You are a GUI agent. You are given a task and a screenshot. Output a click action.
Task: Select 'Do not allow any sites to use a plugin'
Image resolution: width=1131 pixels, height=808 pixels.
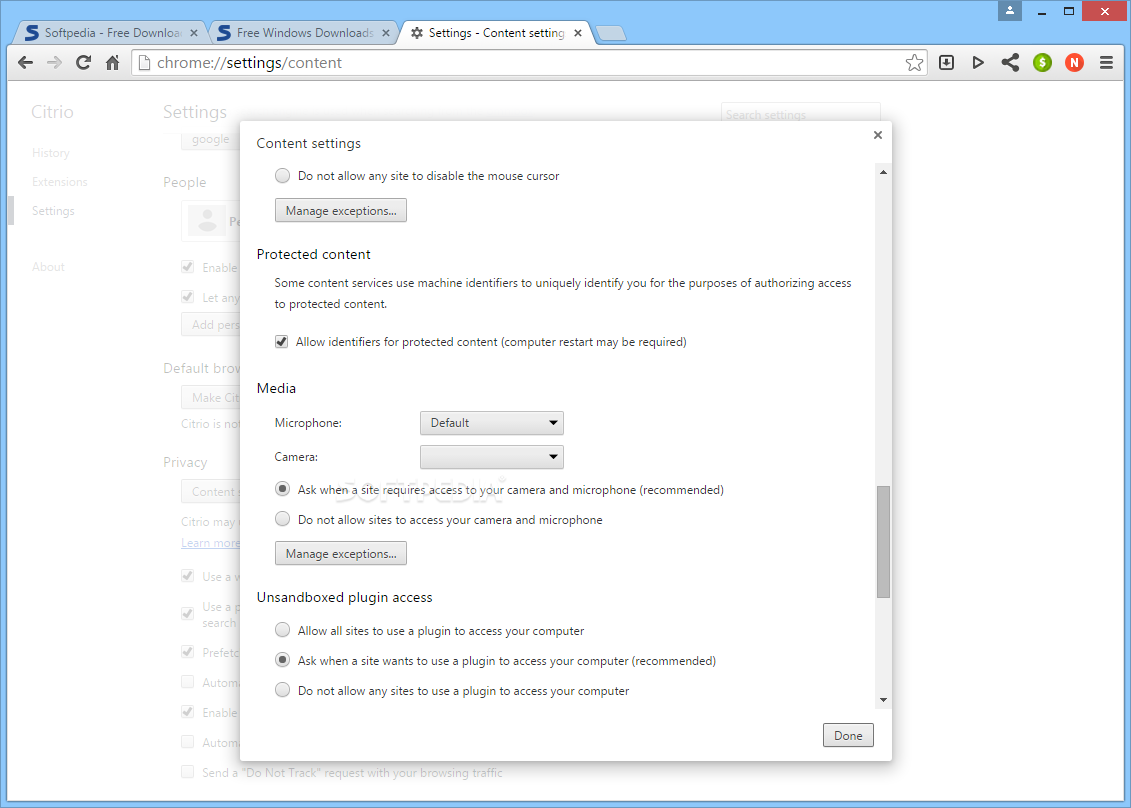(283, 690)
